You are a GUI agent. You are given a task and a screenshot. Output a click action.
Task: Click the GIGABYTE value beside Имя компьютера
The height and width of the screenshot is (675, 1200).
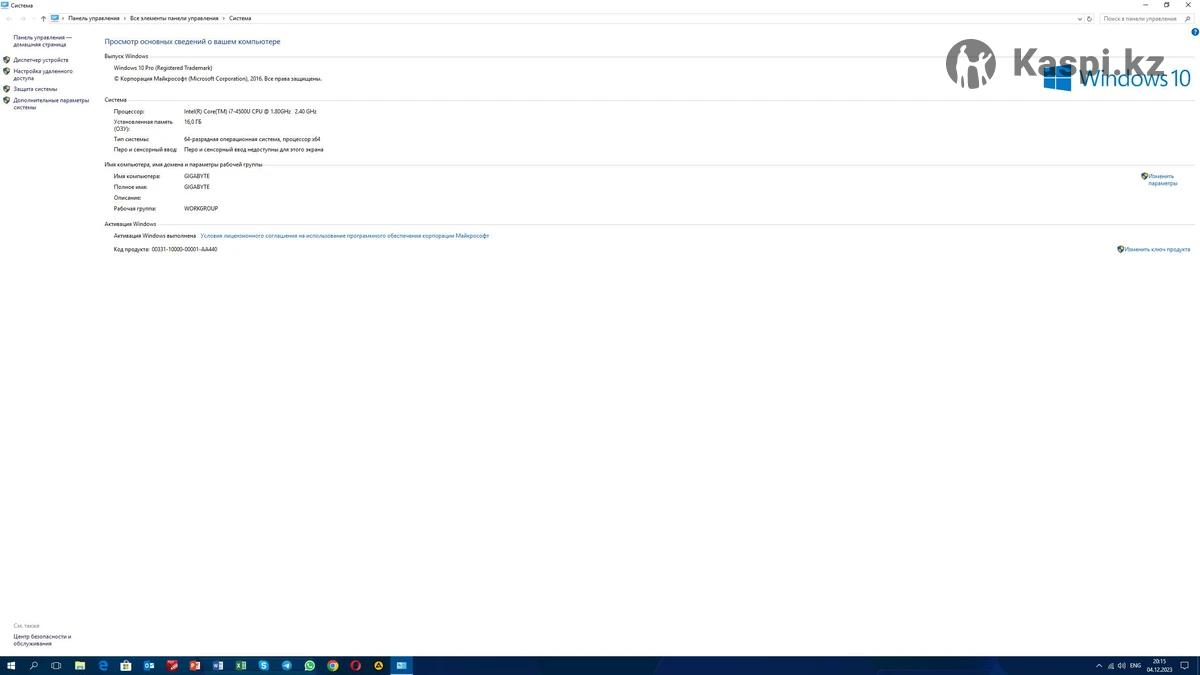(197, 176)
